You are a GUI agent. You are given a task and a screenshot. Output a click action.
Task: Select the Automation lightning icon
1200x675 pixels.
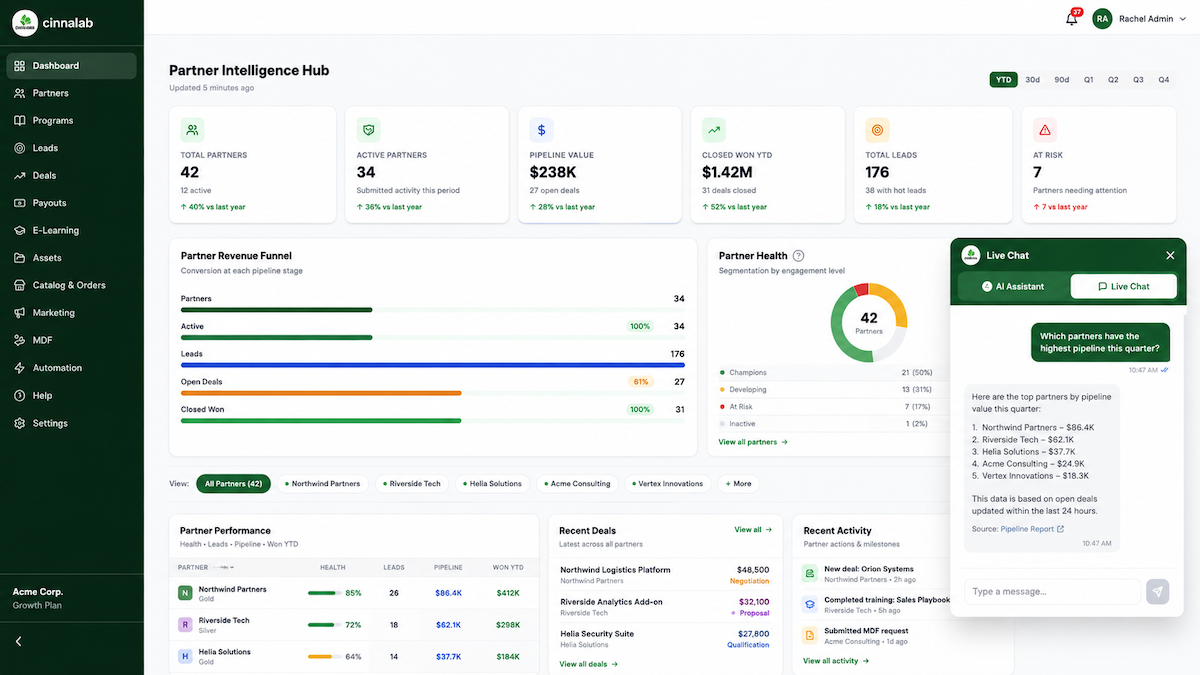[x=20, y=368]
